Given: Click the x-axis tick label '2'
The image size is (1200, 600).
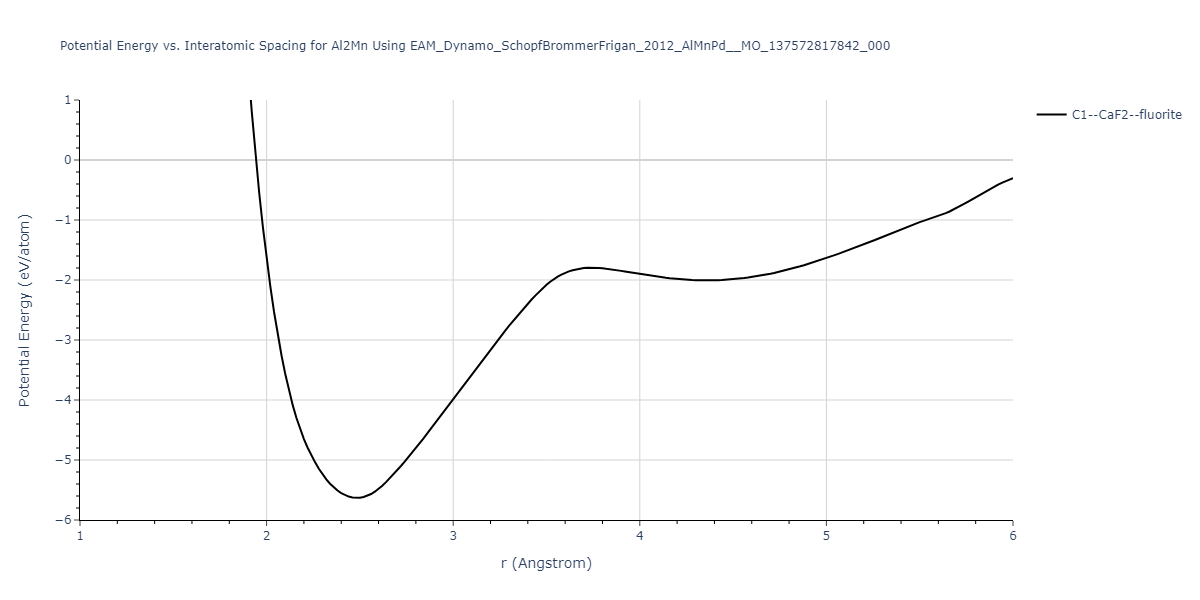Looking at the screenshot, I should [267, 536].
